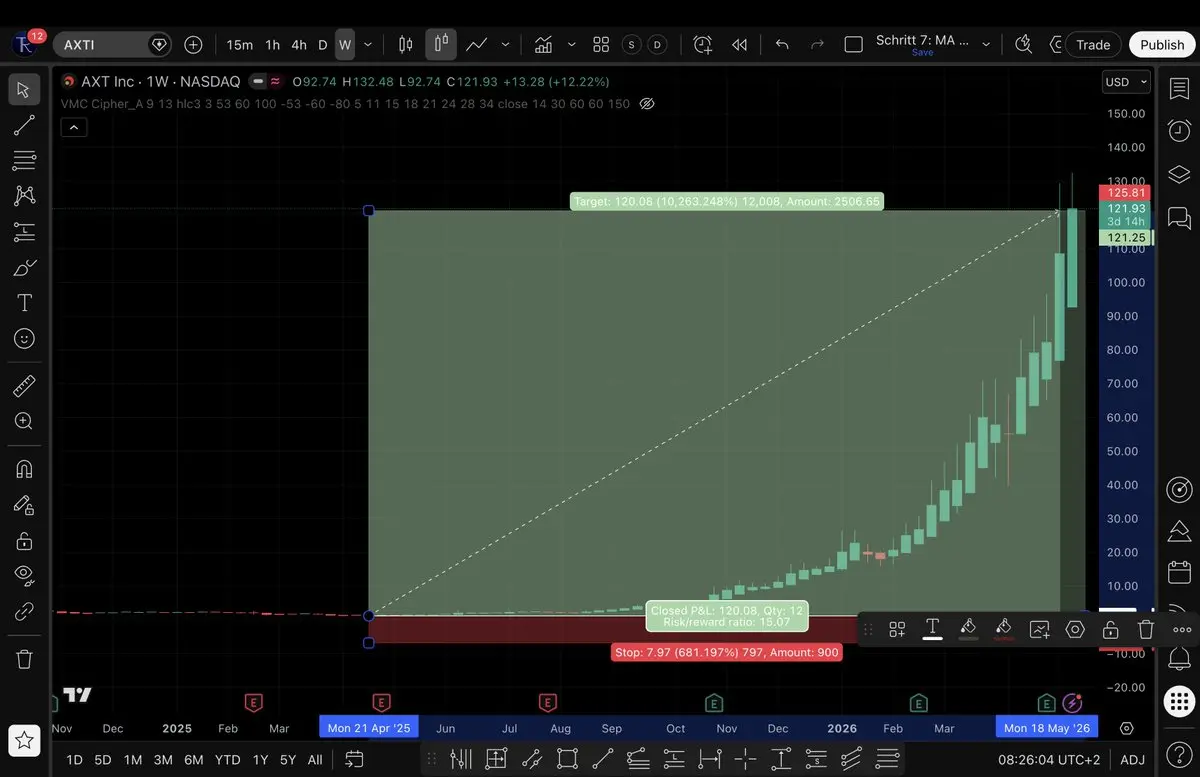Switch to the 15m interval
Viewport: 1200px width, 777px height.
[240, 45]
